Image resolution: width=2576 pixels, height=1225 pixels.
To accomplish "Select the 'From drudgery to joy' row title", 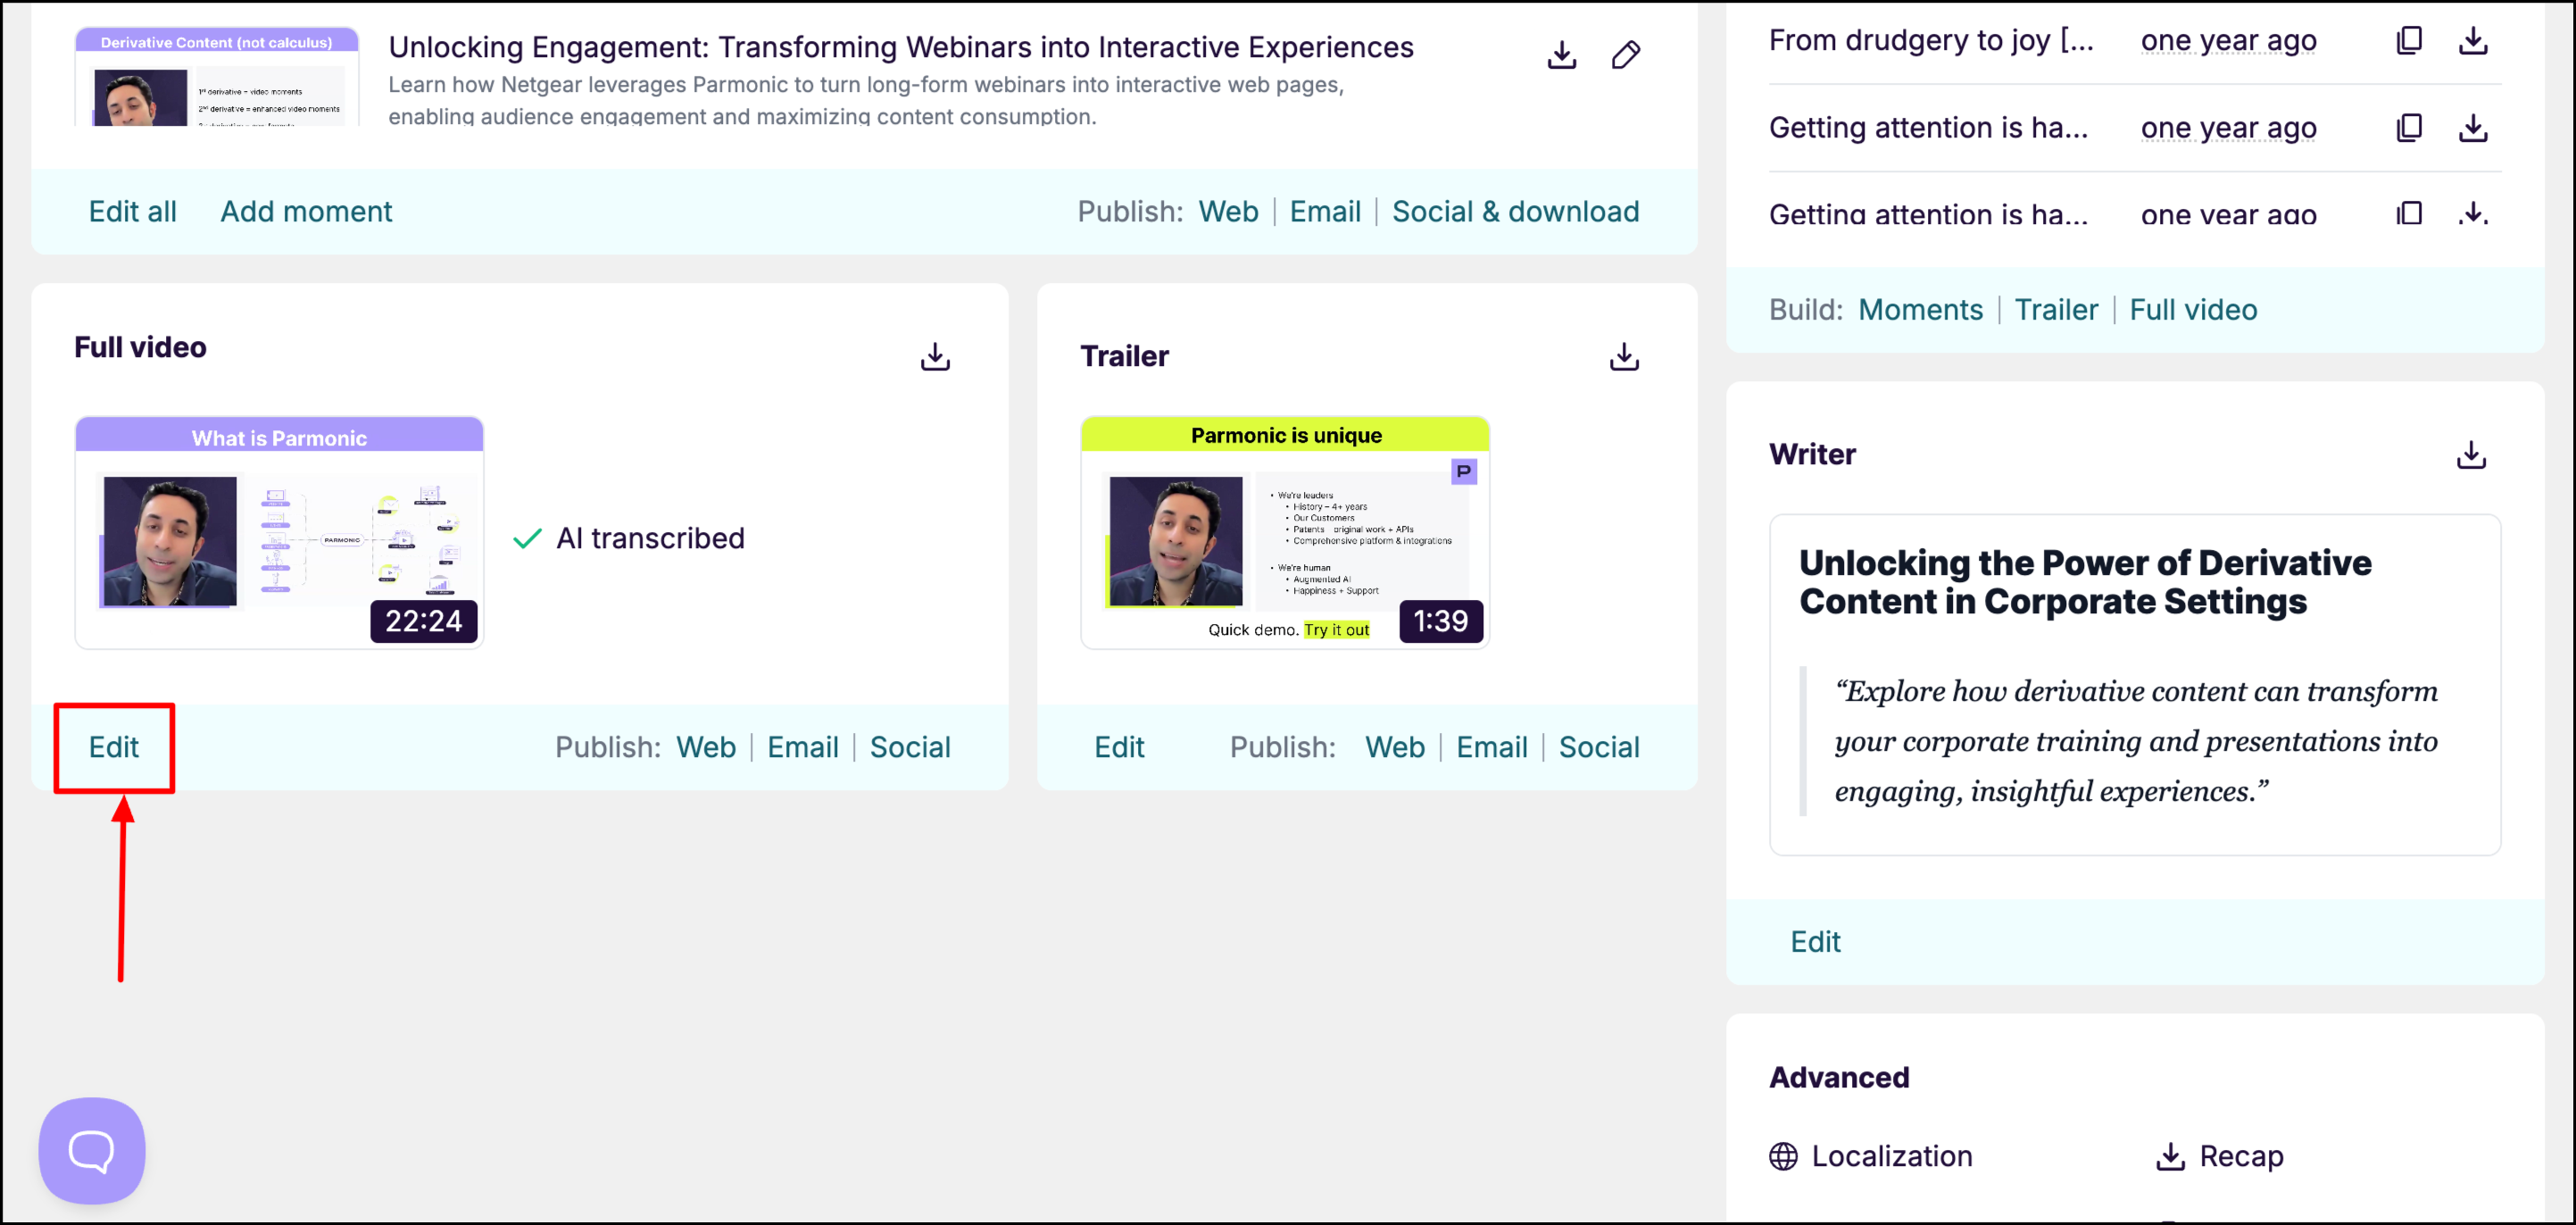I will 1931,40.
